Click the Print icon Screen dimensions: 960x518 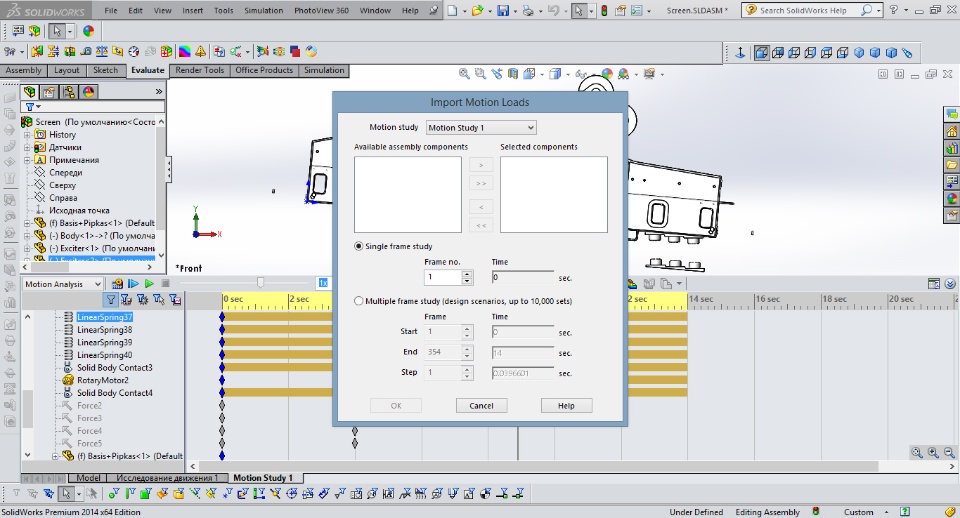pyautogui.click(x=528, y=10)
